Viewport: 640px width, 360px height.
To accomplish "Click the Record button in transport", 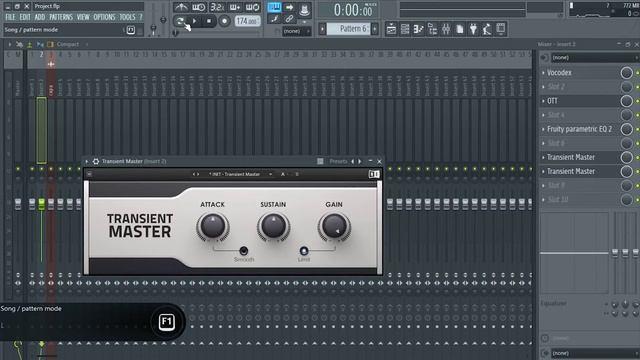I will pos(224,21).
